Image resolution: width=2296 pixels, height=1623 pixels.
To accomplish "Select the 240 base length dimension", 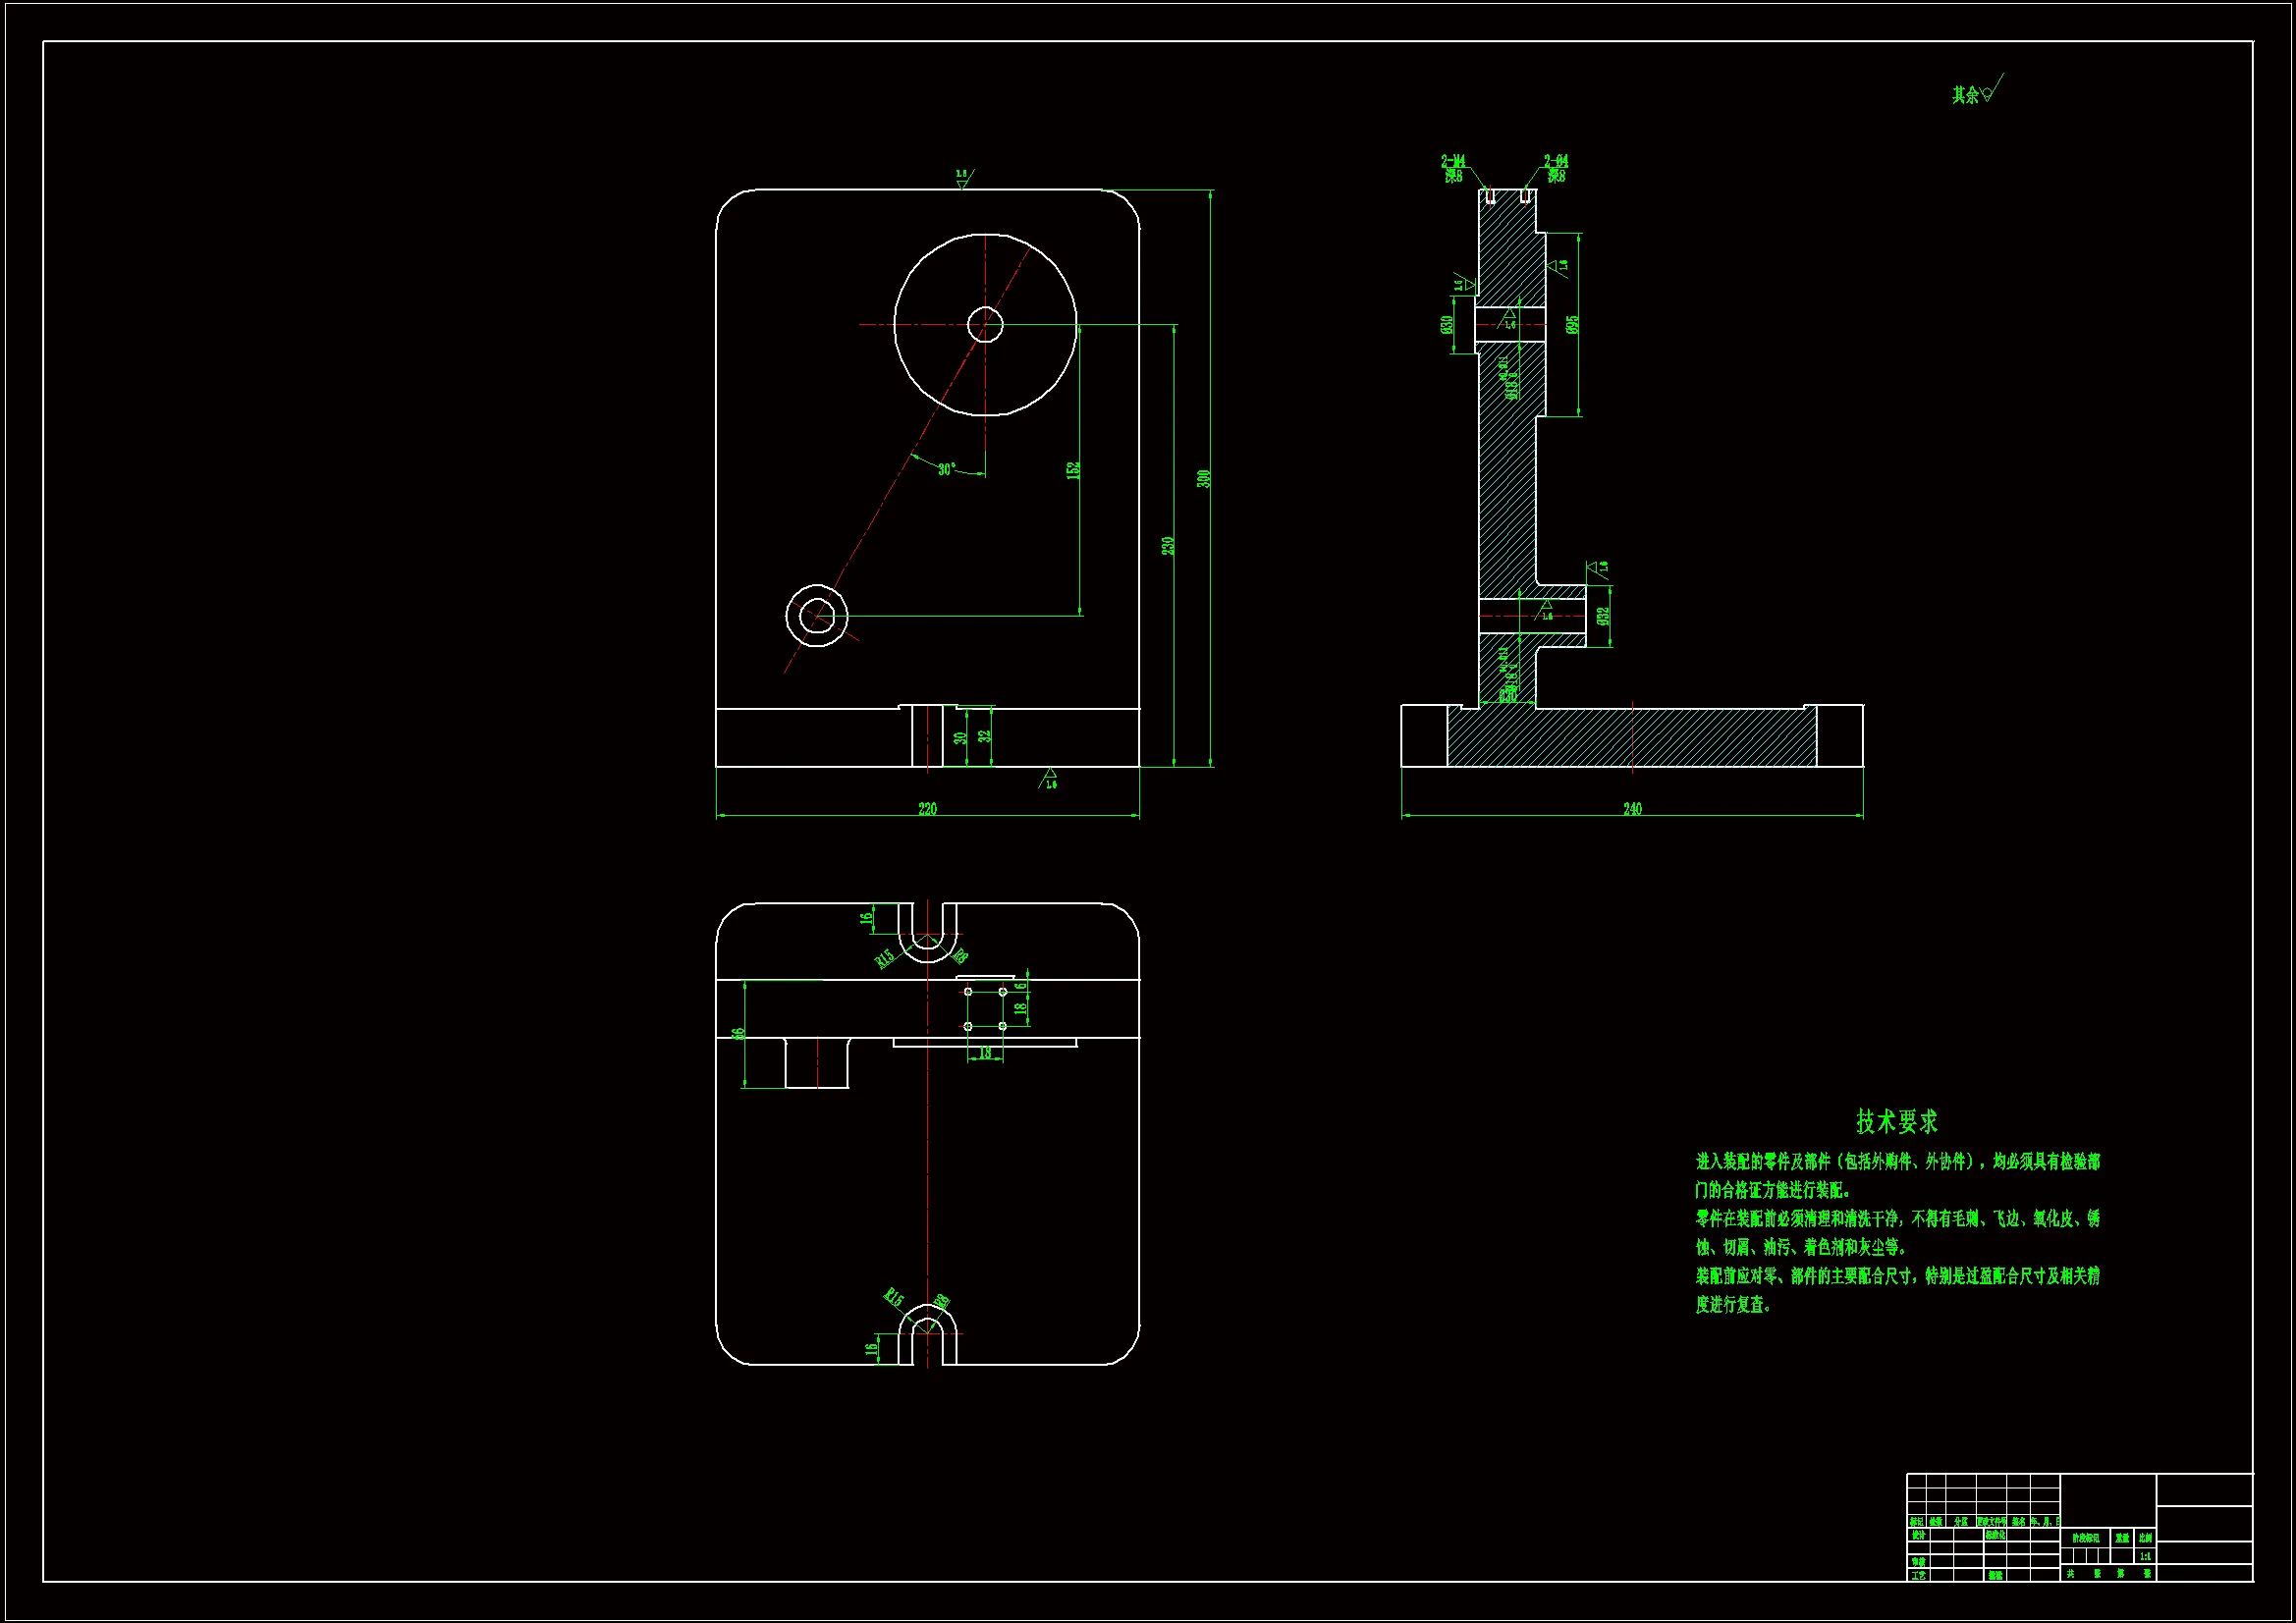I will point(1632,808).
